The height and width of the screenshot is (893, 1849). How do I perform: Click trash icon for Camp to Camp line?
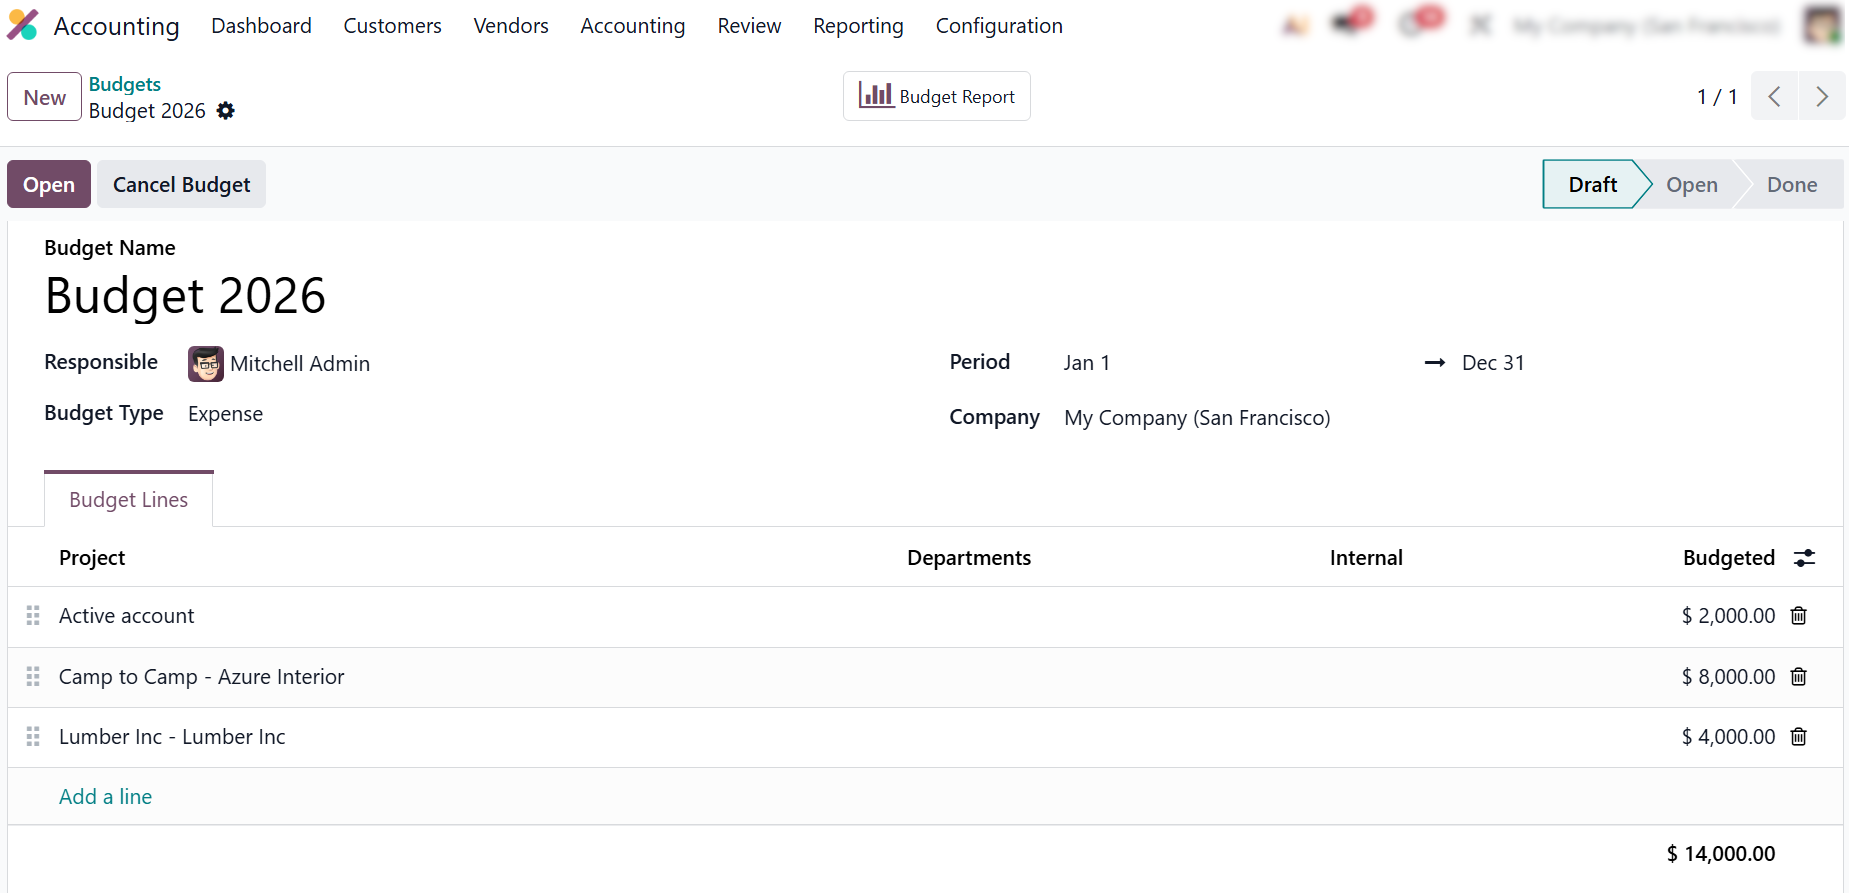click(1798, 677)
